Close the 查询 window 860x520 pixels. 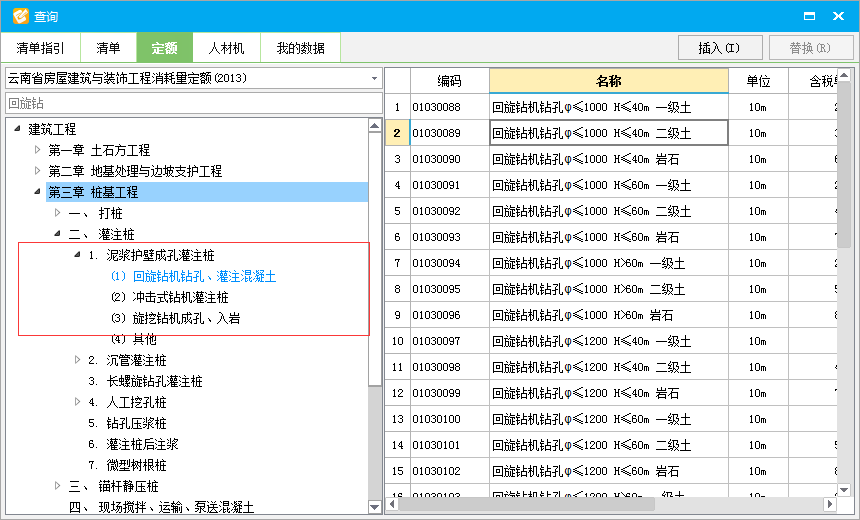click(838, 16)
